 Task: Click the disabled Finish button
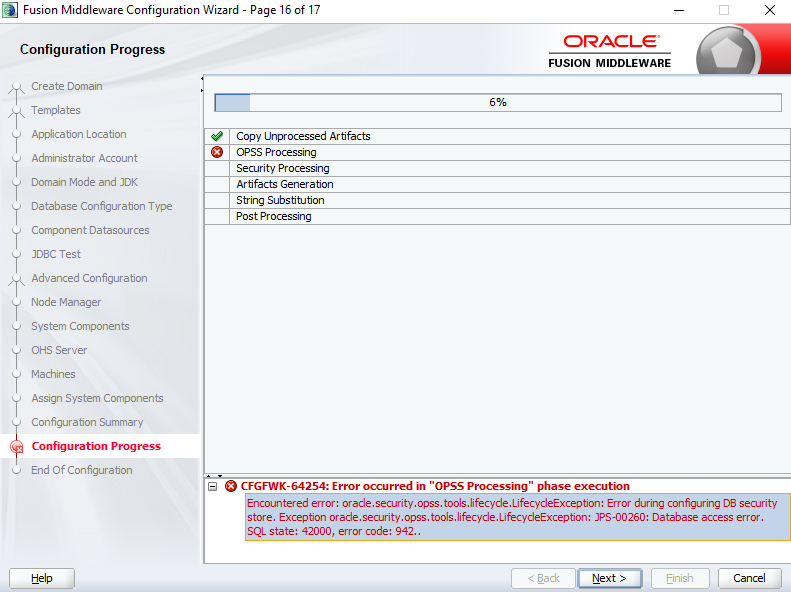680,578
